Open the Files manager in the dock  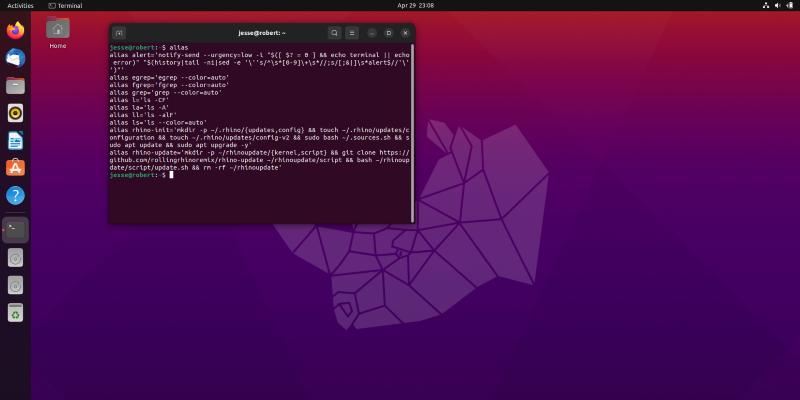click(15, 85)
